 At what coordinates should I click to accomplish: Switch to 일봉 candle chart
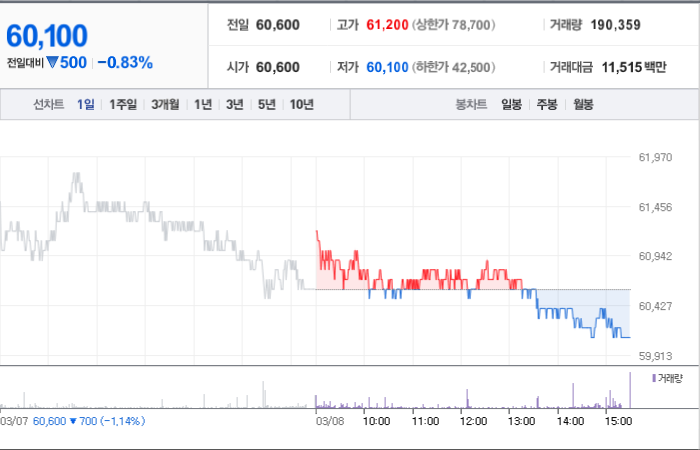pos(511,105)
